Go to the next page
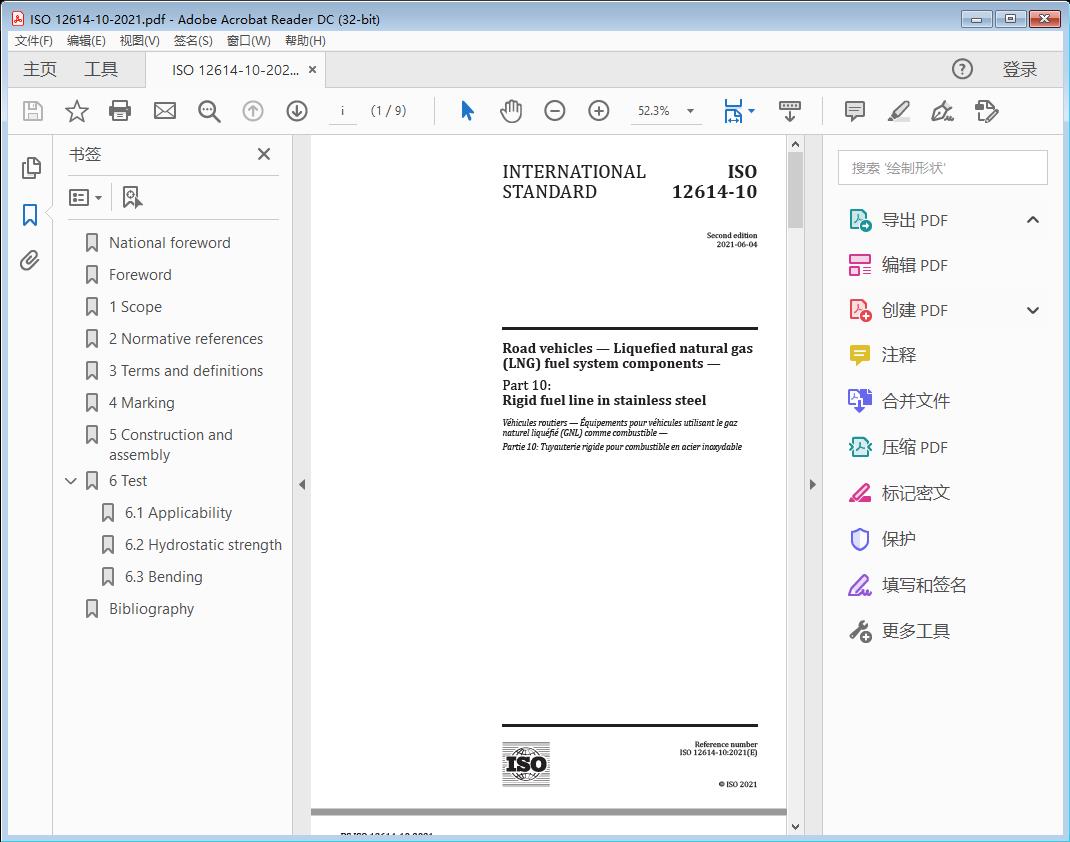The width and height of the screenshot is (1070, 842). 297,111
